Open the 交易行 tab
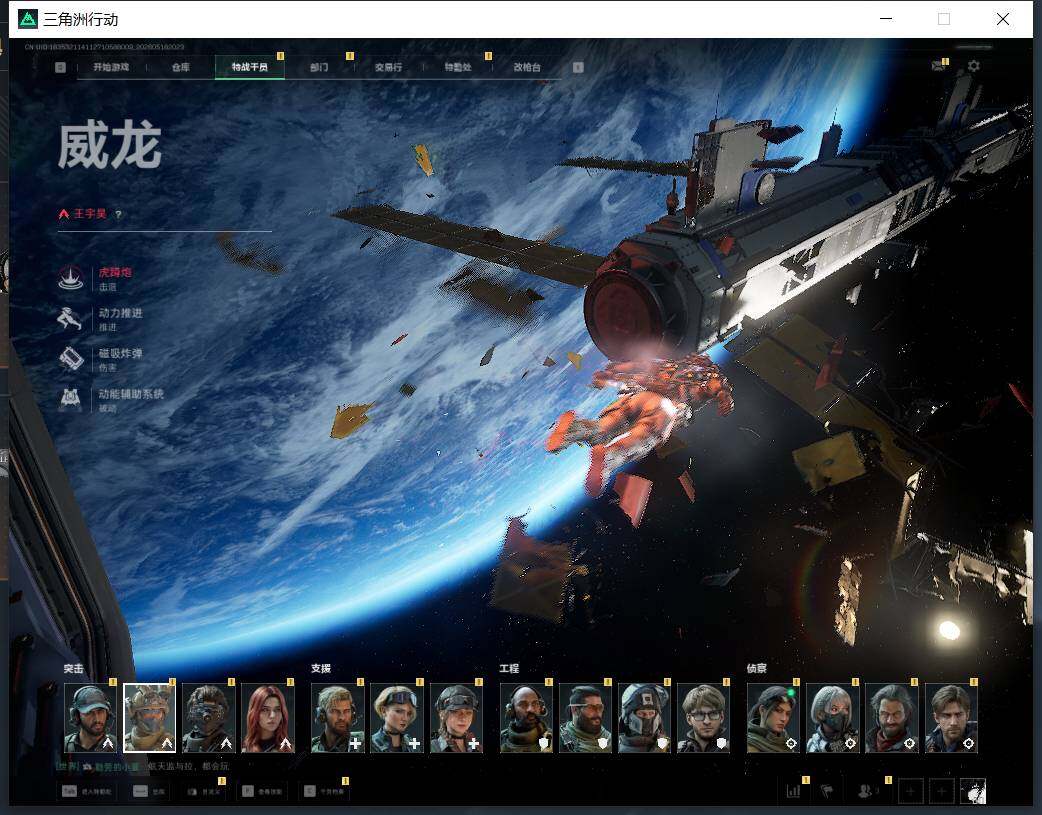 388,67
